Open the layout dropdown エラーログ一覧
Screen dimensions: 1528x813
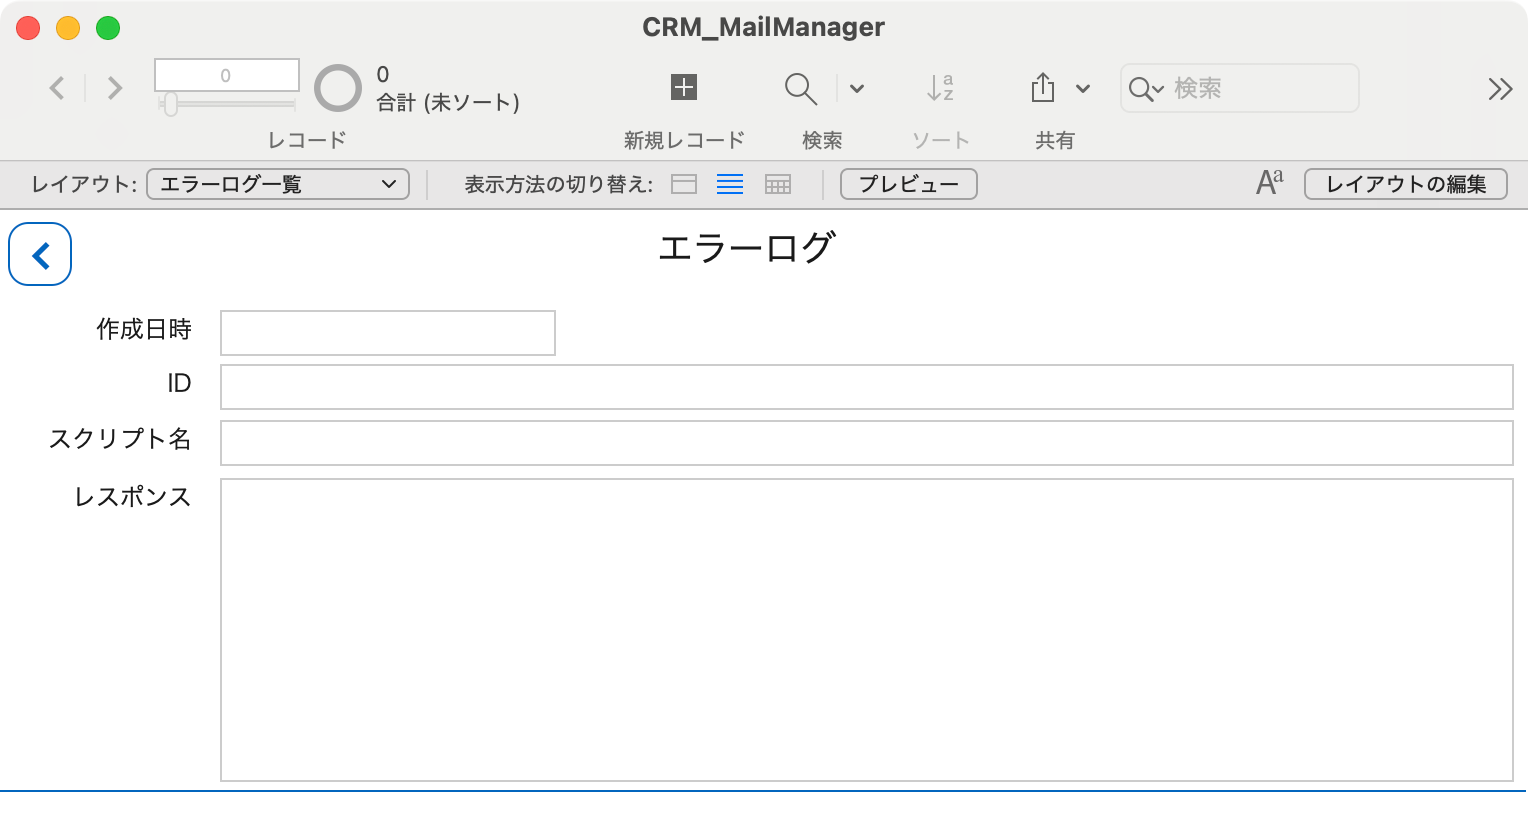click(x=278, y=184)
